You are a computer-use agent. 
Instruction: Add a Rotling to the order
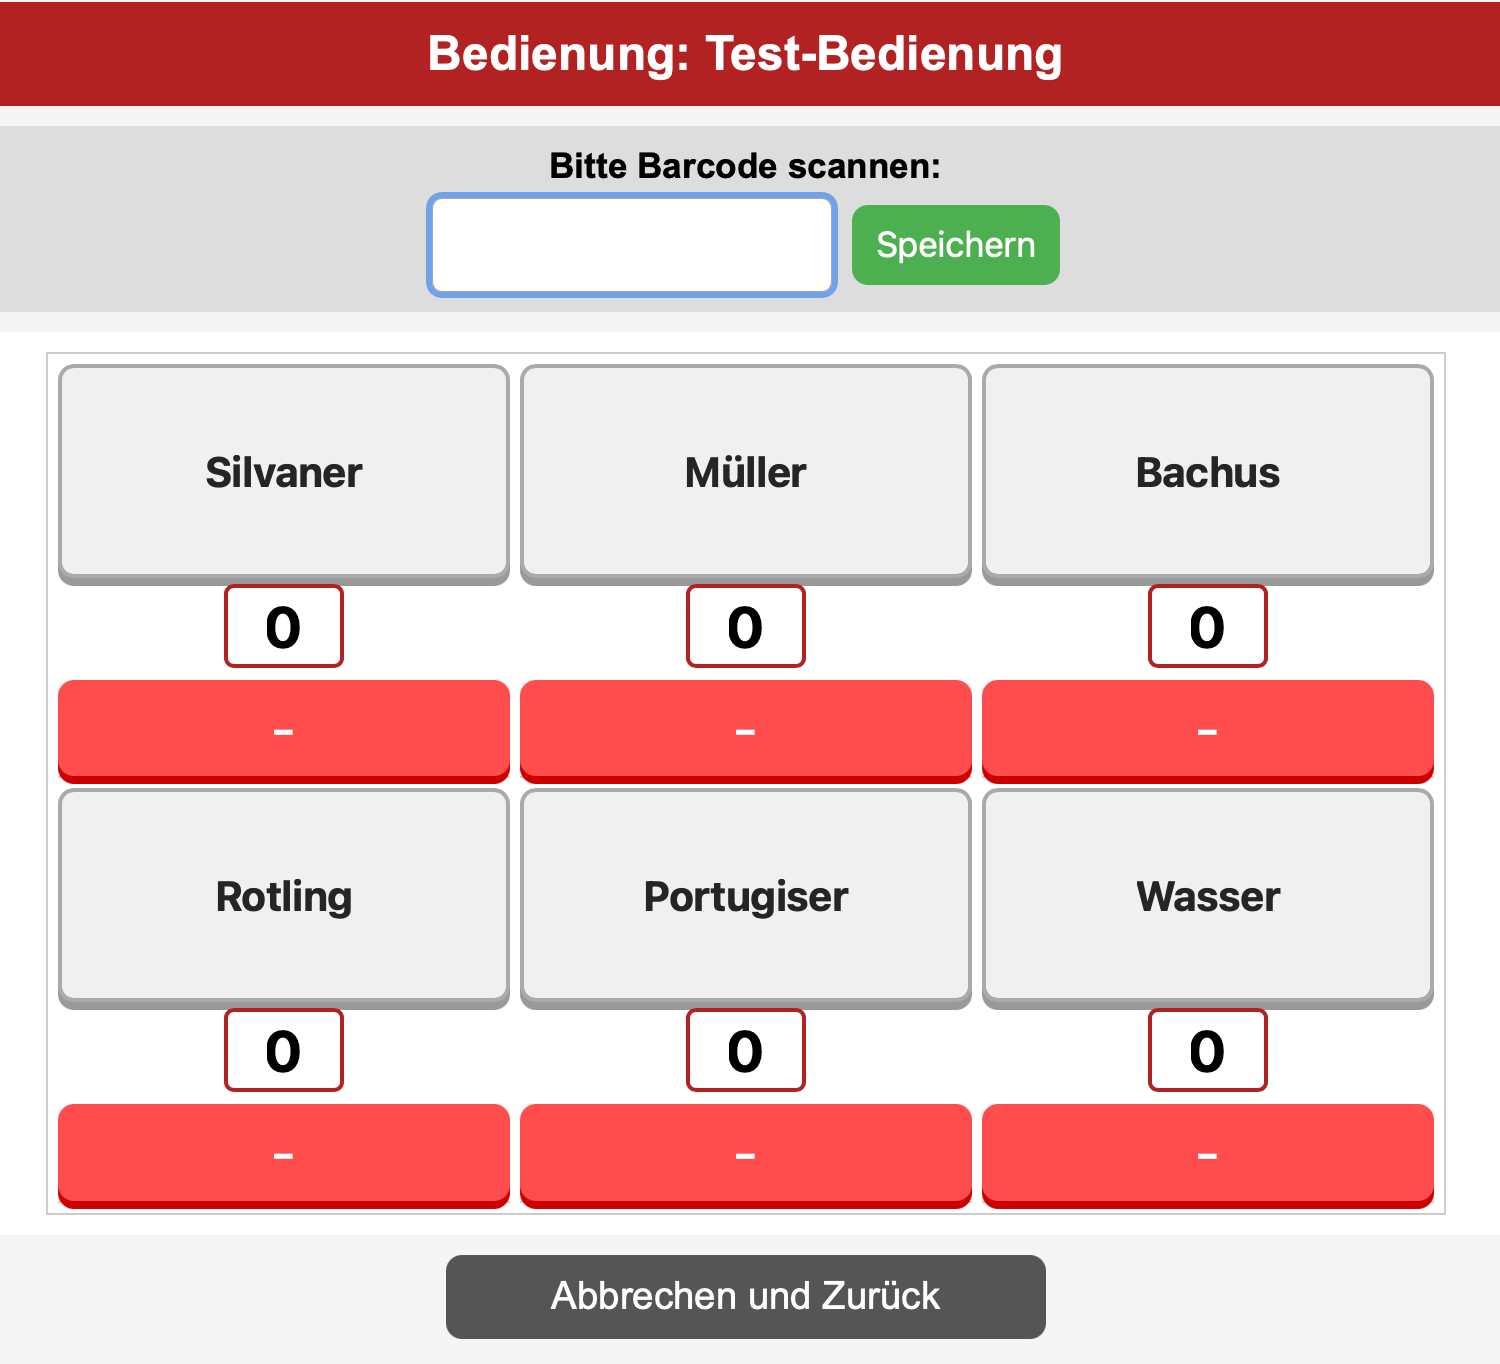pos(284,896)
